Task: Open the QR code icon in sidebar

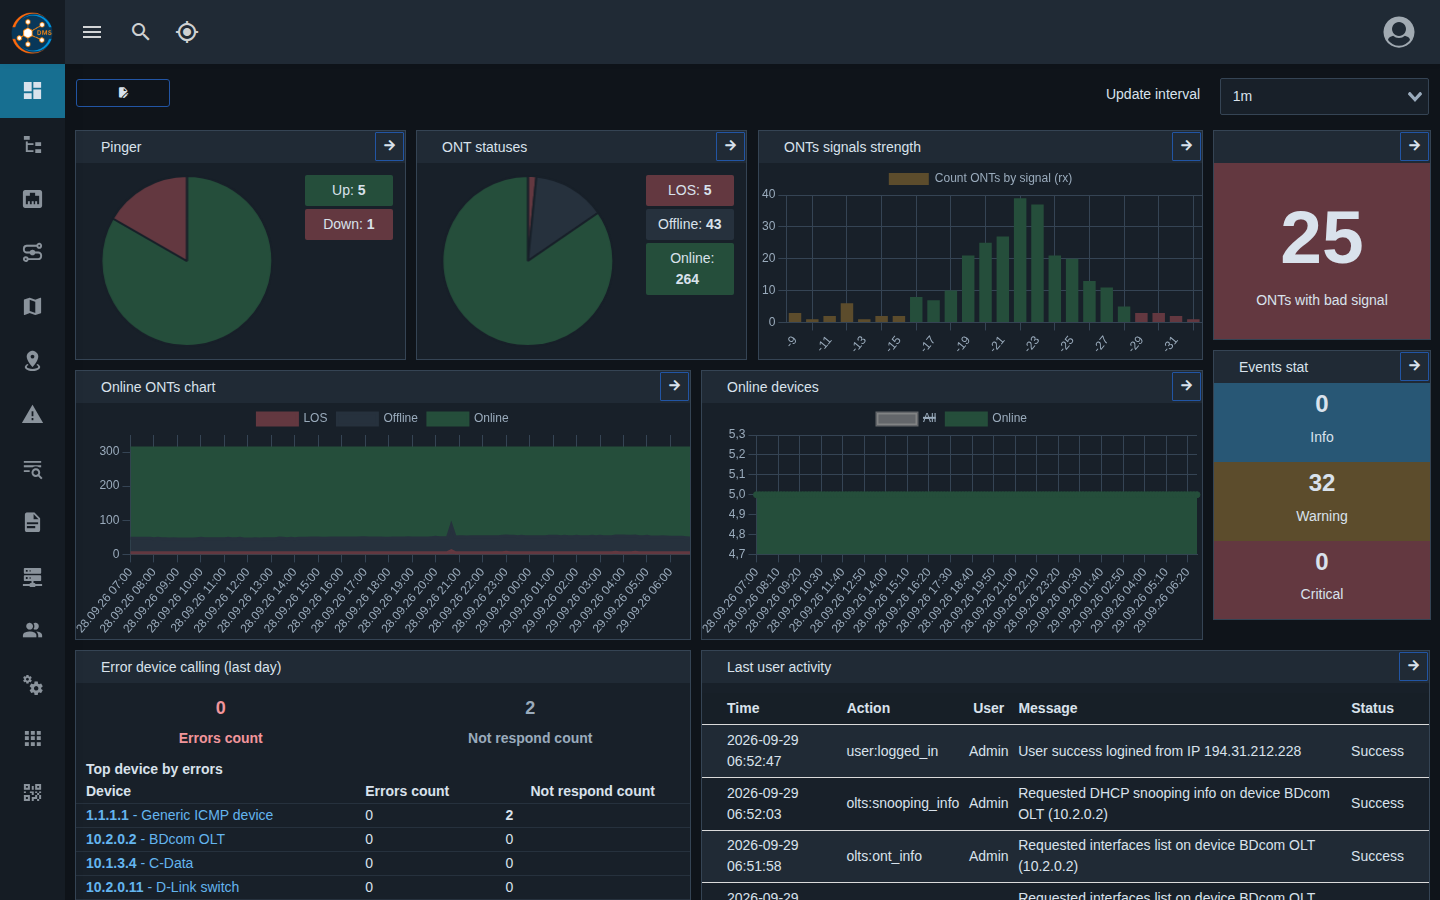Action: [32, 793]
